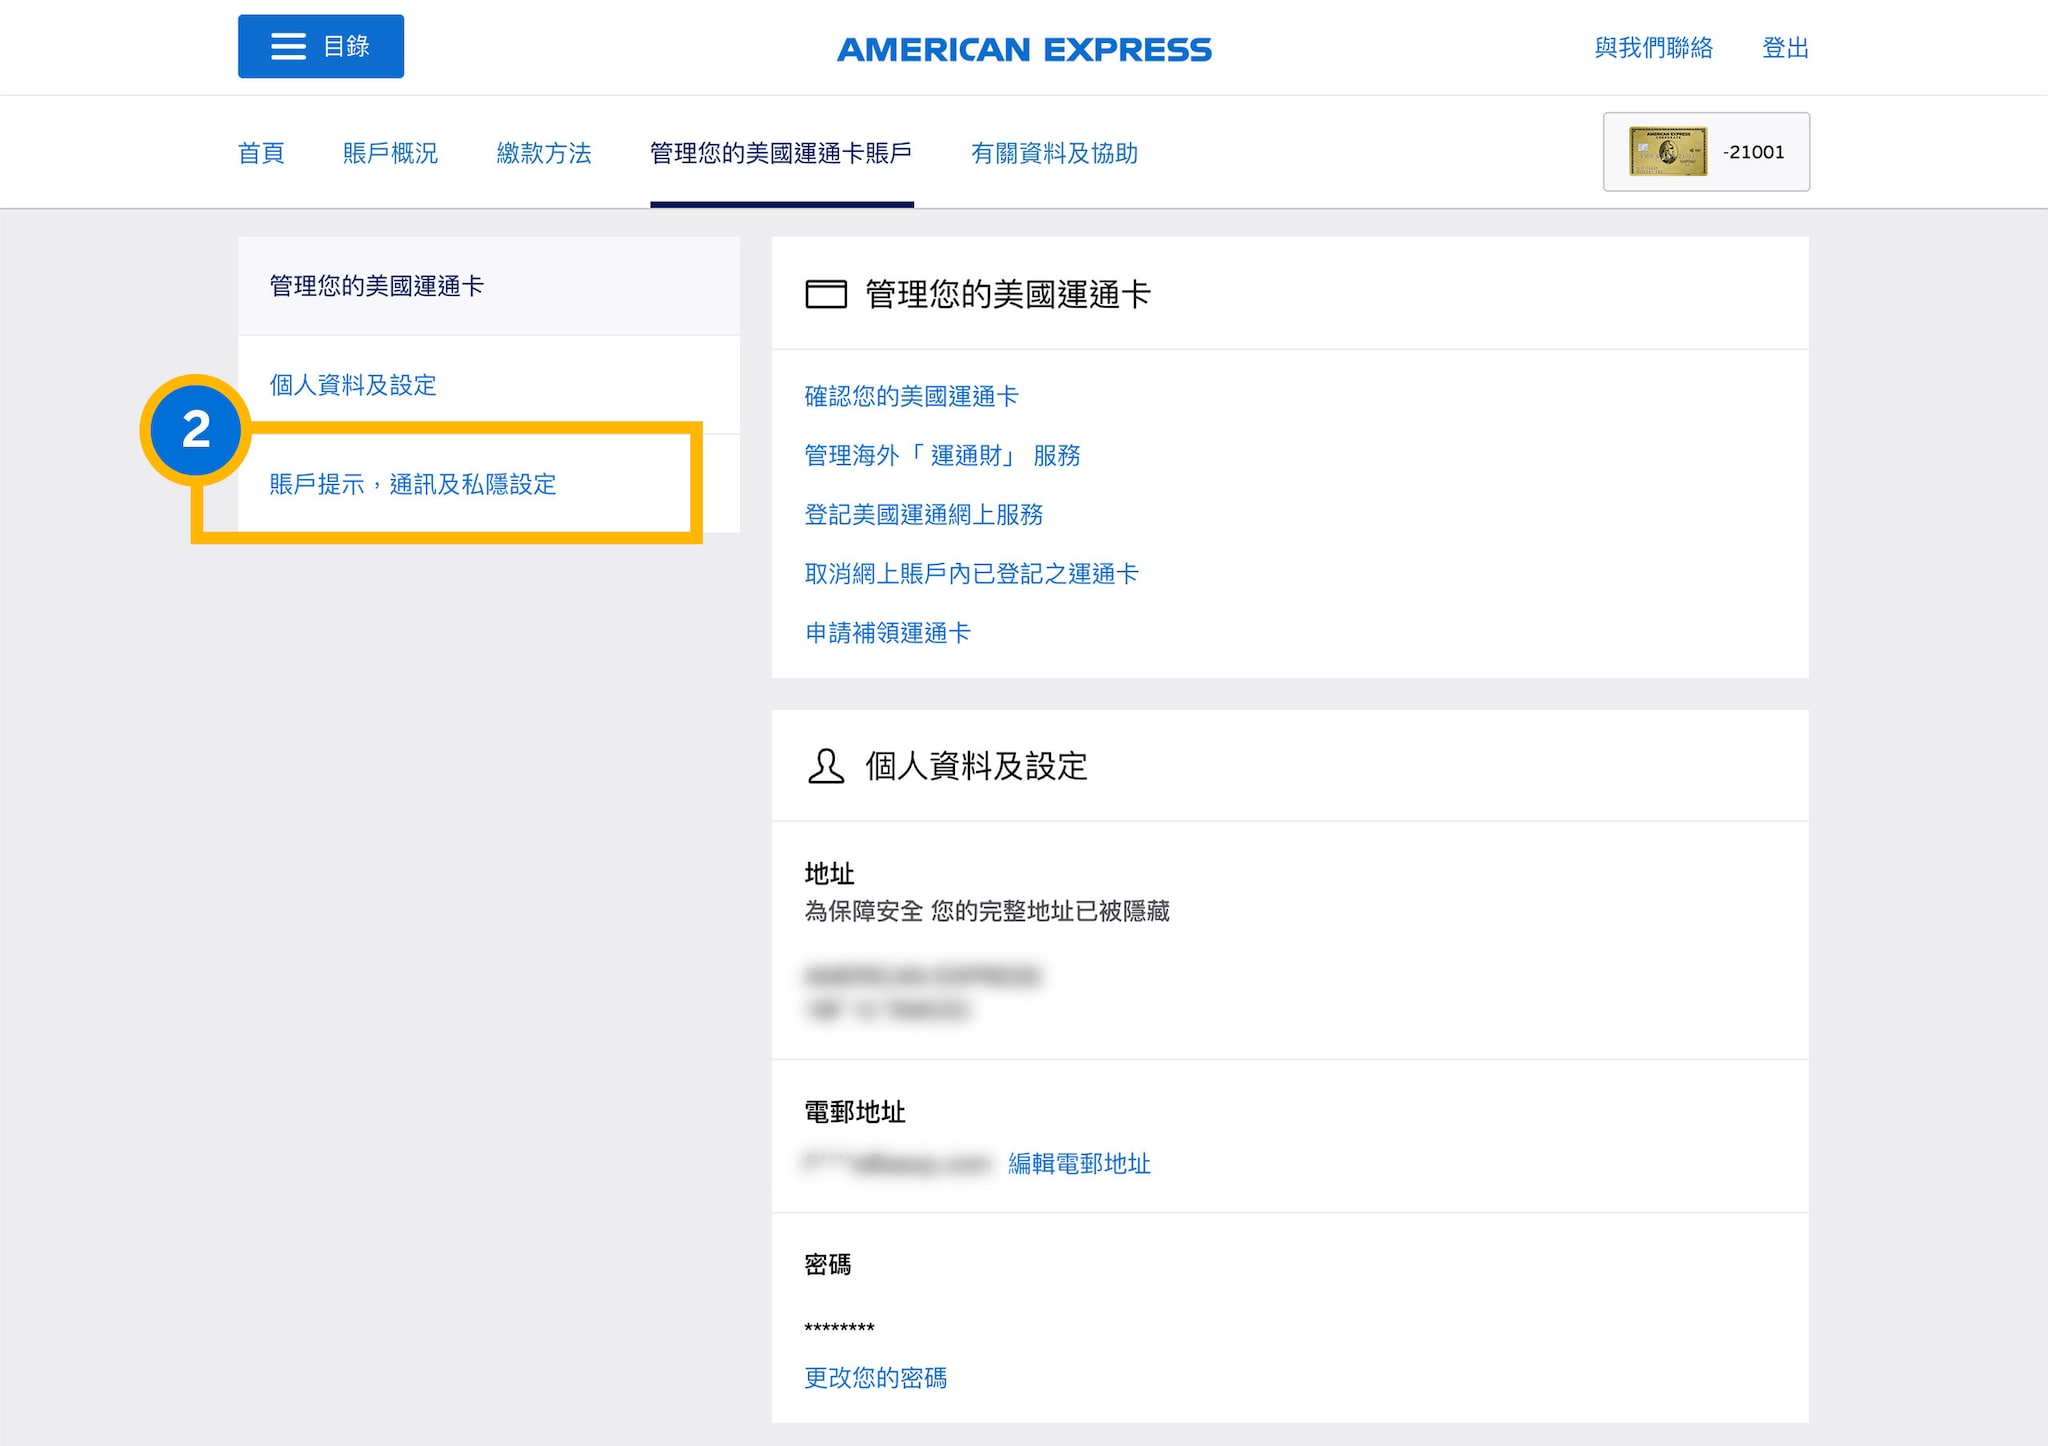Click 登出 to log out
The image size is (2048, 1446).
click(1785, 48)
